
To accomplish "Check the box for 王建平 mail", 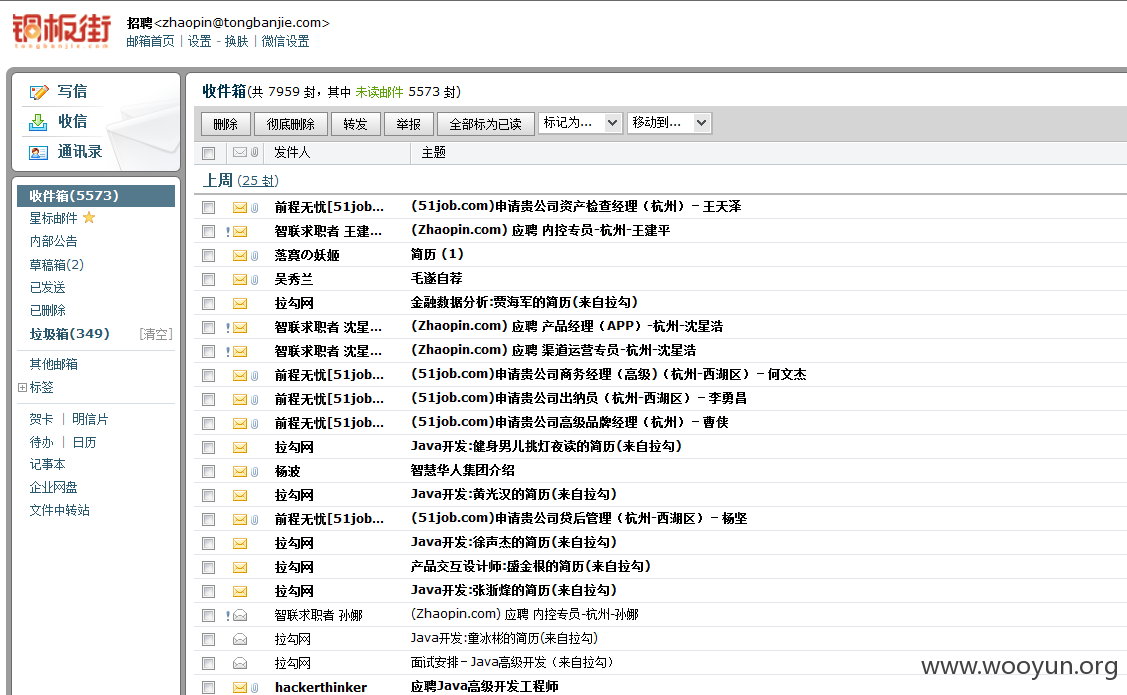I will 208,231.
